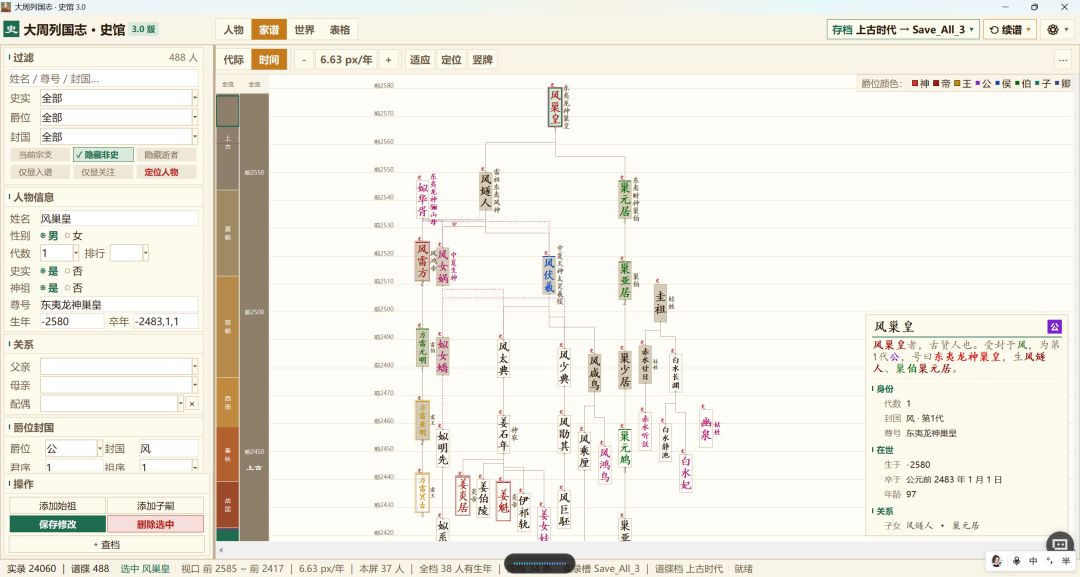Click the 姓名/尊号/封国 search field
This screenshot has height=577, width=1080.
pyautogui.click(x=103, y=78)
